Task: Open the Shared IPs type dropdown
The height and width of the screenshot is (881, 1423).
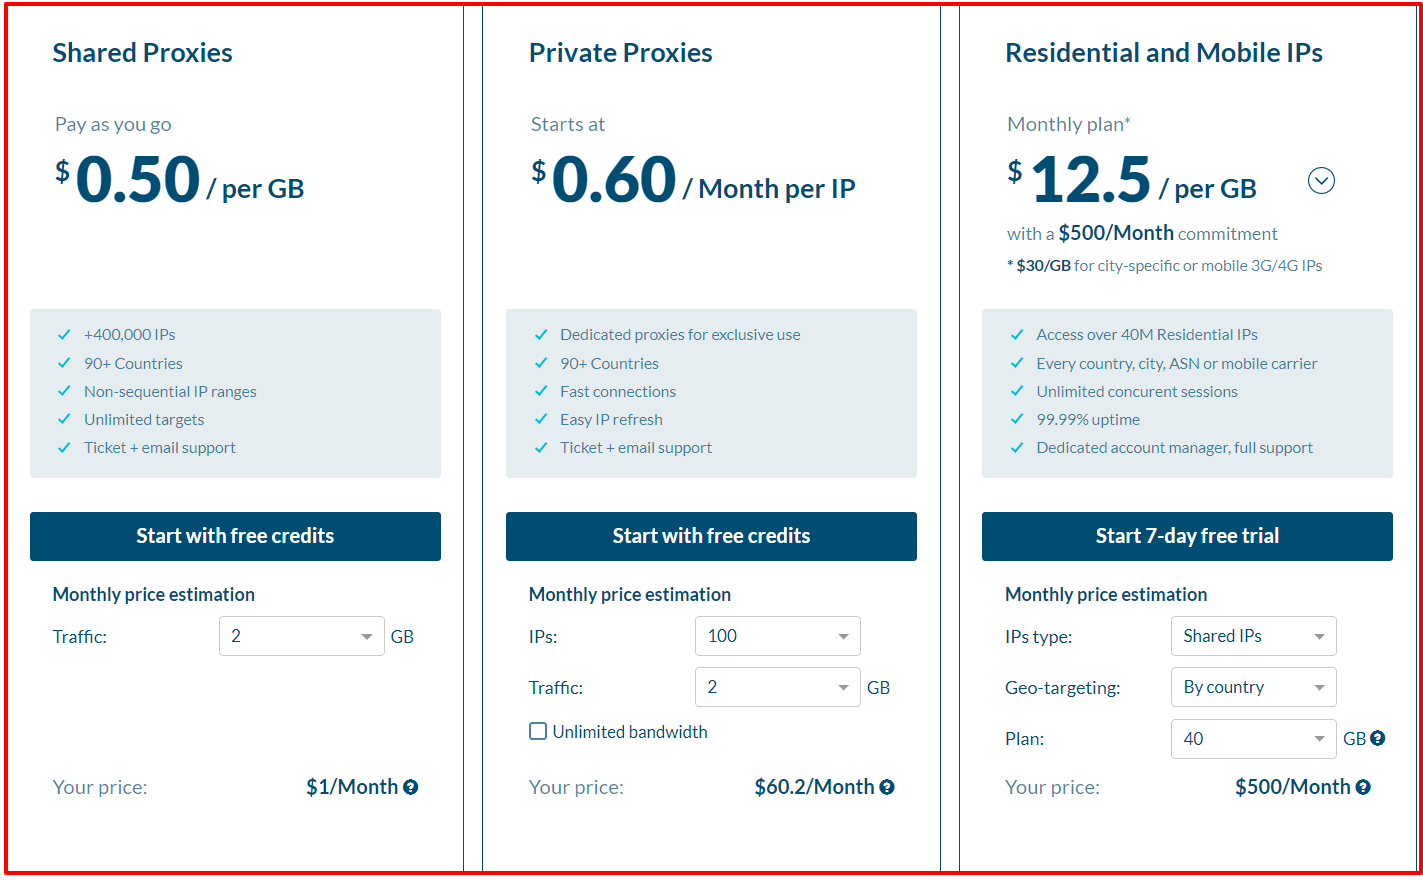Action: coord(1253,636)
